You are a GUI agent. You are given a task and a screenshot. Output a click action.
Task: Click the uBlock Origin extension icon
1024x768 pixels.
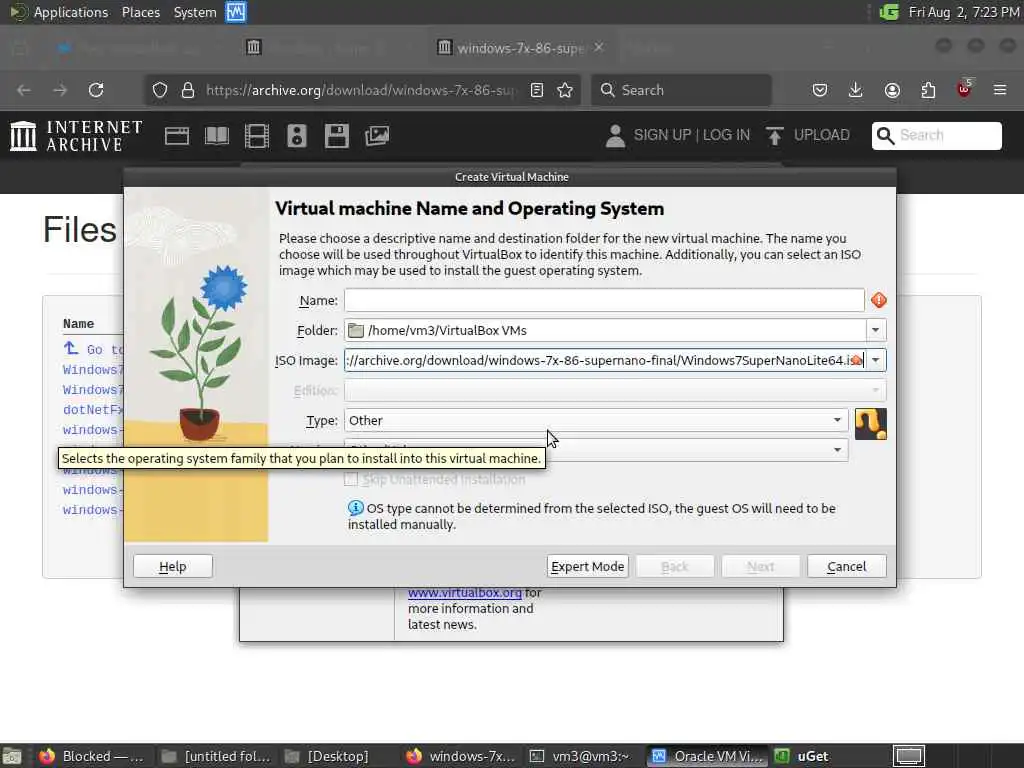tap(964, 89)
